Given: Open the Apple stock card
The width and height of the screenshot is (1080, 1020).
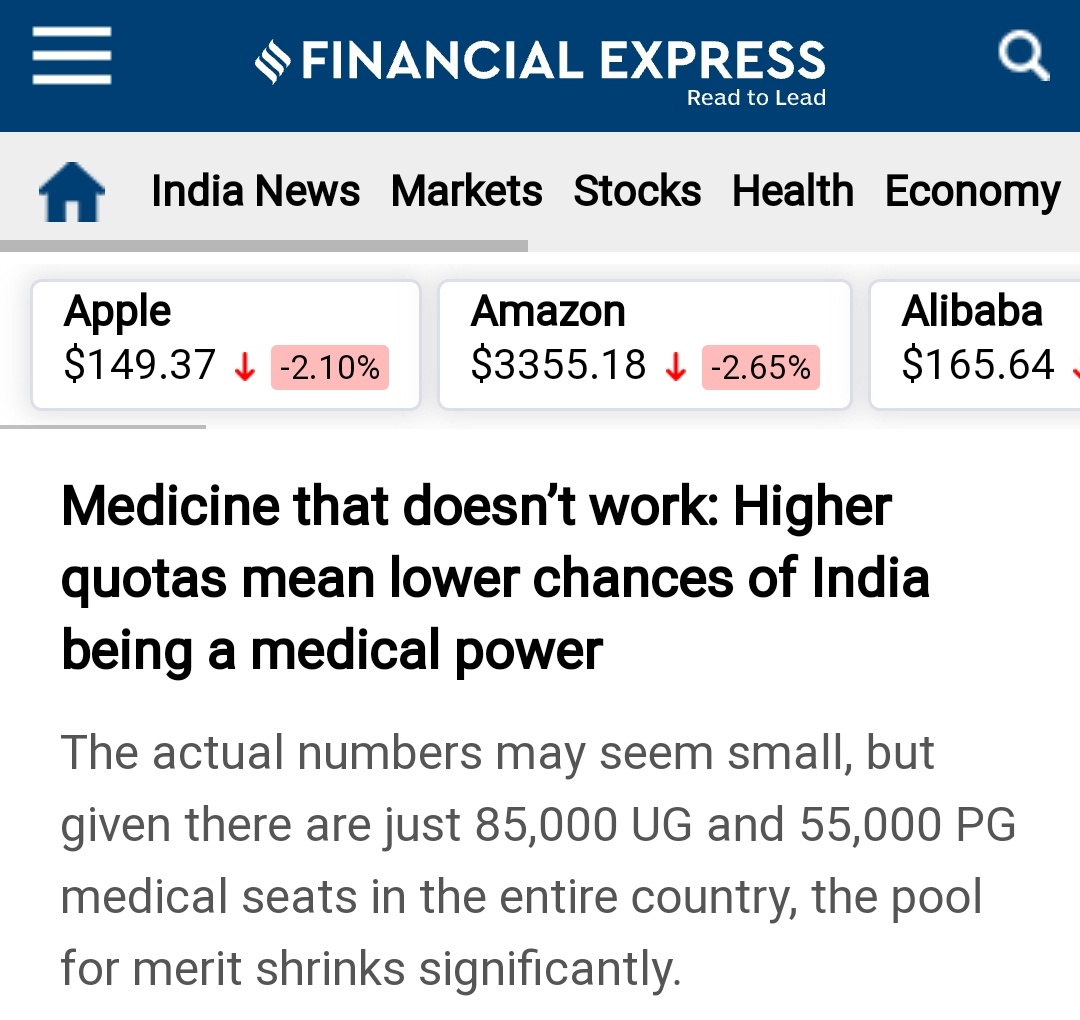Looking at the screenshot, I should click(226, 345).
